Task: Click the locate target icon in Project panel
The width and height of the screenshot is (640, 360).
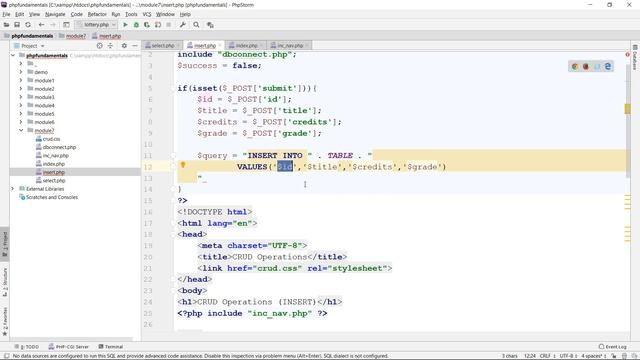Action: [x=100, y=46]
